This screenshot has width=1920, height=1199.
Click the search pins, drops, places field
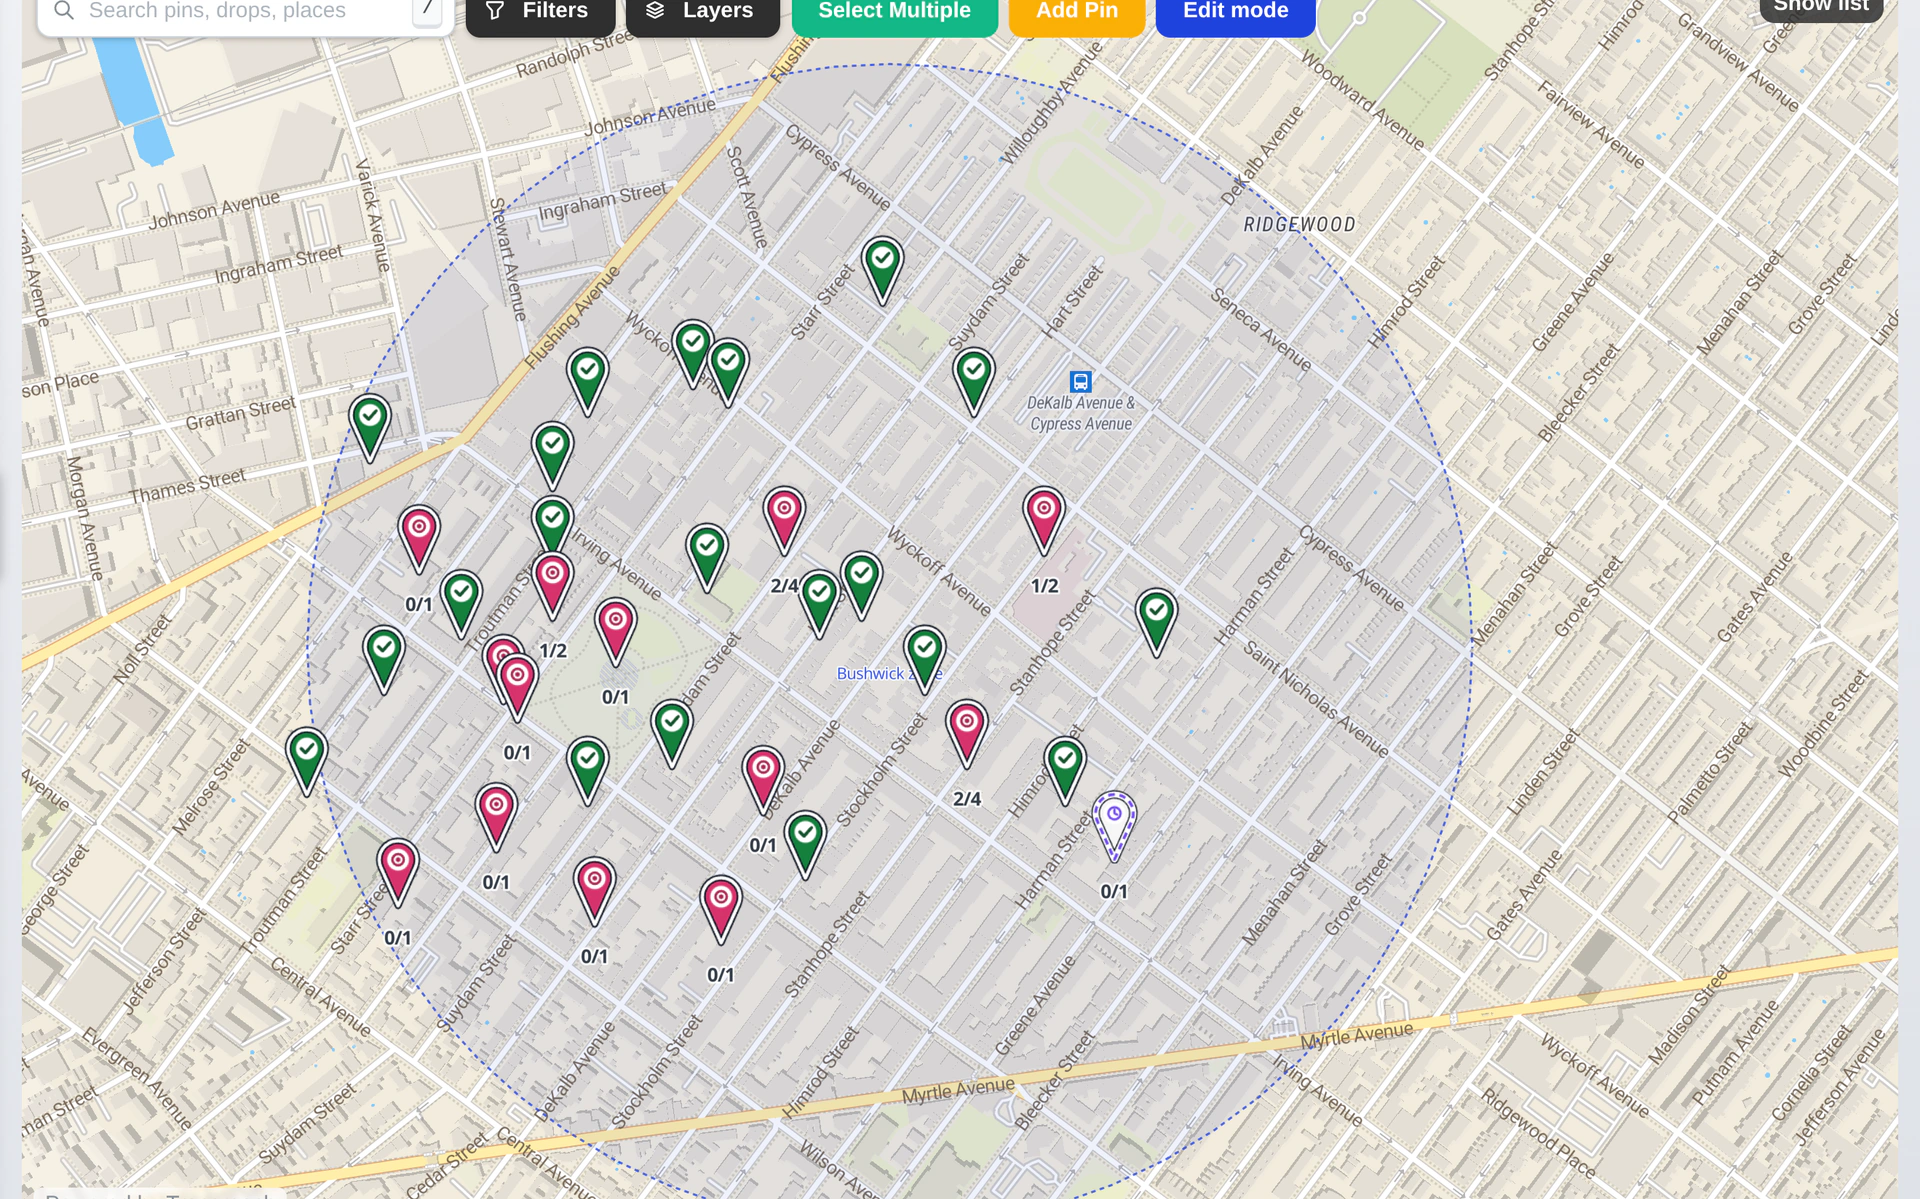(x=245, y=12)
